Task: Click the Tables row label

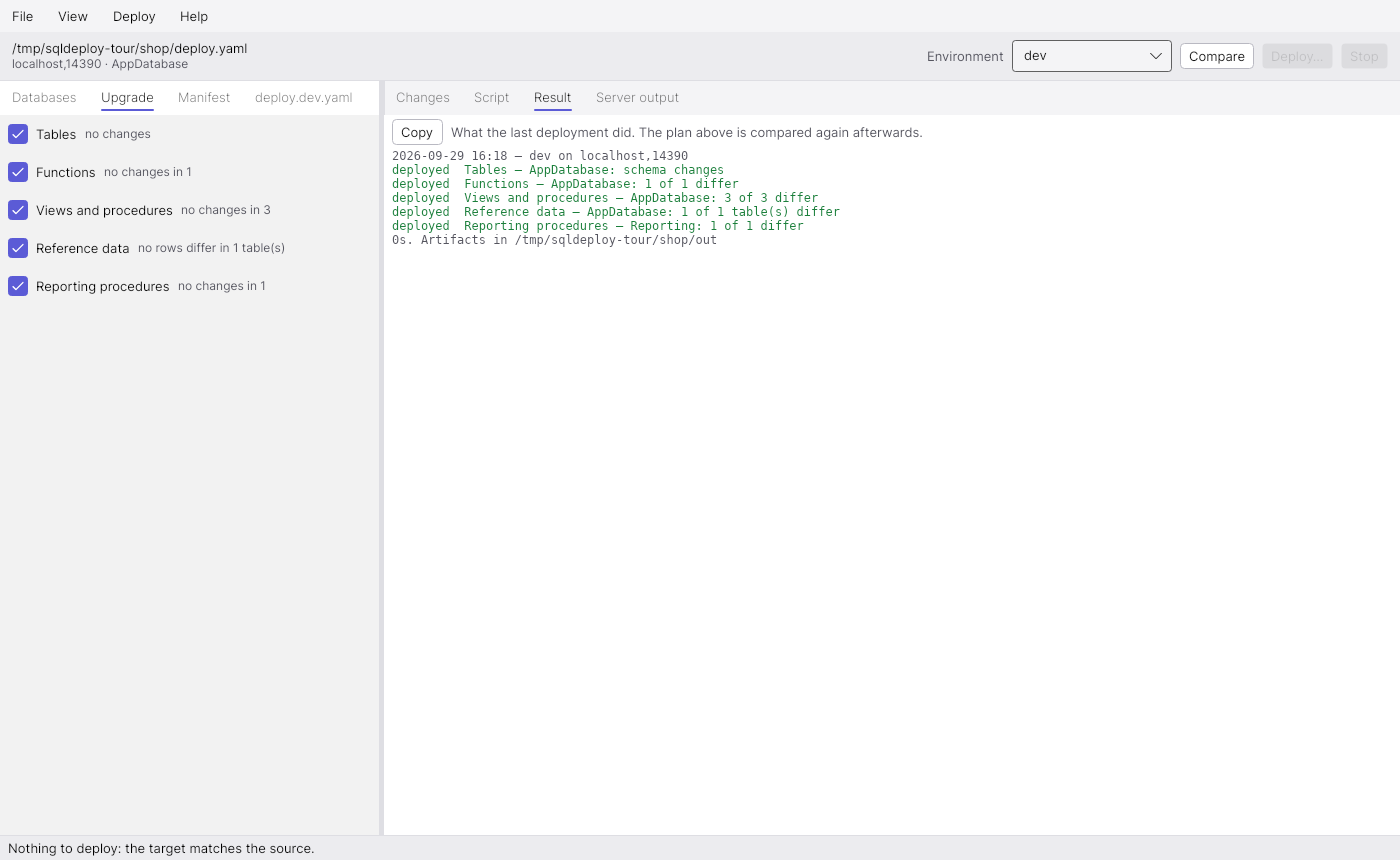Action: point(56,134)
